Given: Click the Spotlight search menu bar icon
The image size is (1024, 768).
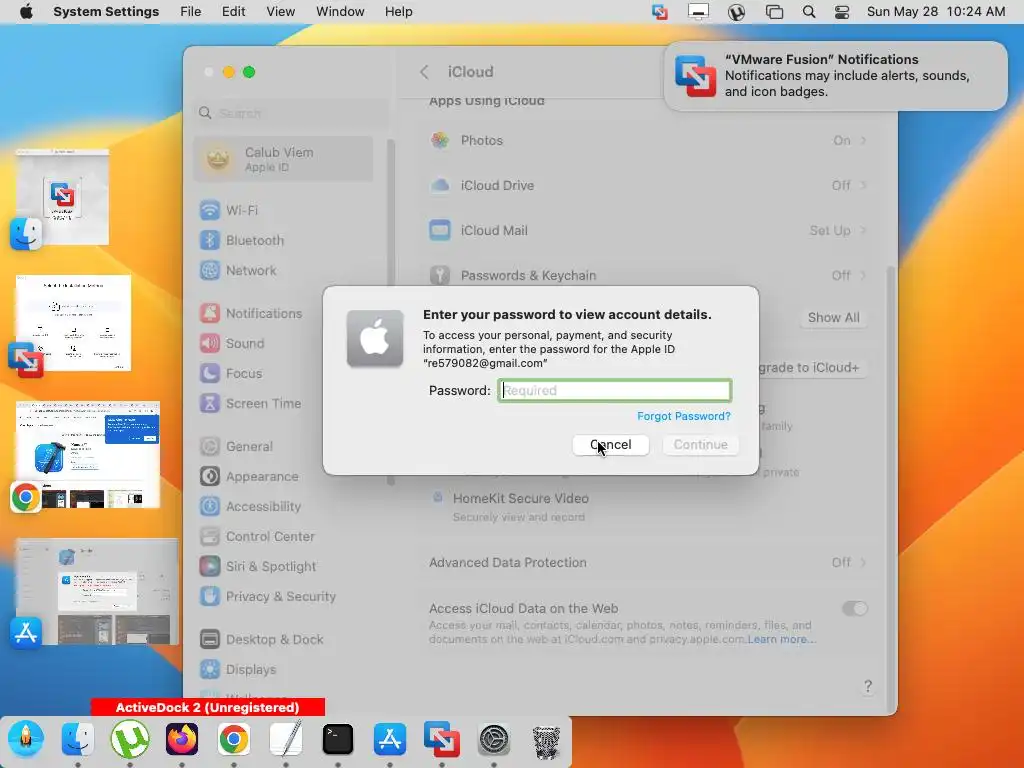Looking at the screenshot, I should tap(808, 12).
